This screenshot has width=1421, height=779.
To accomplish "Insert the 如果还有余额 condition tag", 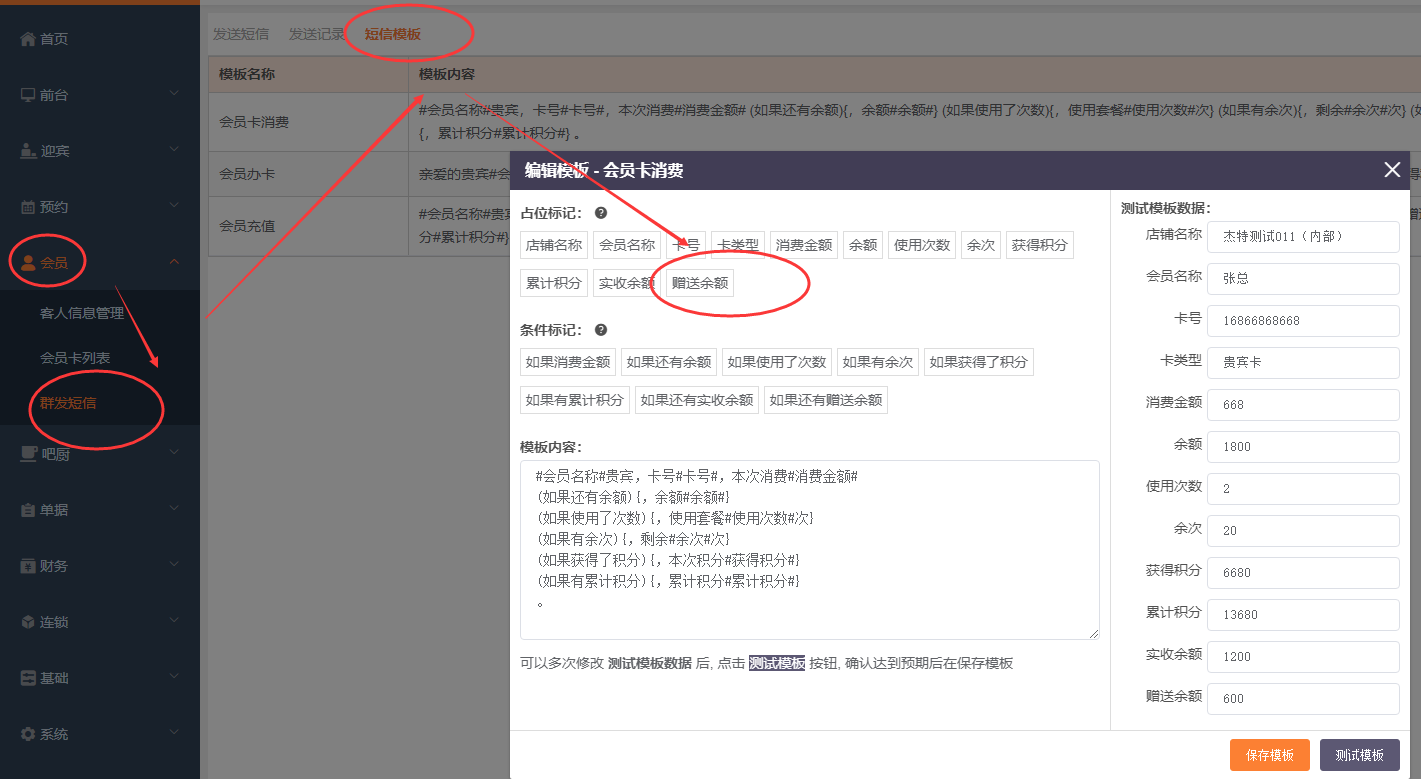I will click(669, 362).
